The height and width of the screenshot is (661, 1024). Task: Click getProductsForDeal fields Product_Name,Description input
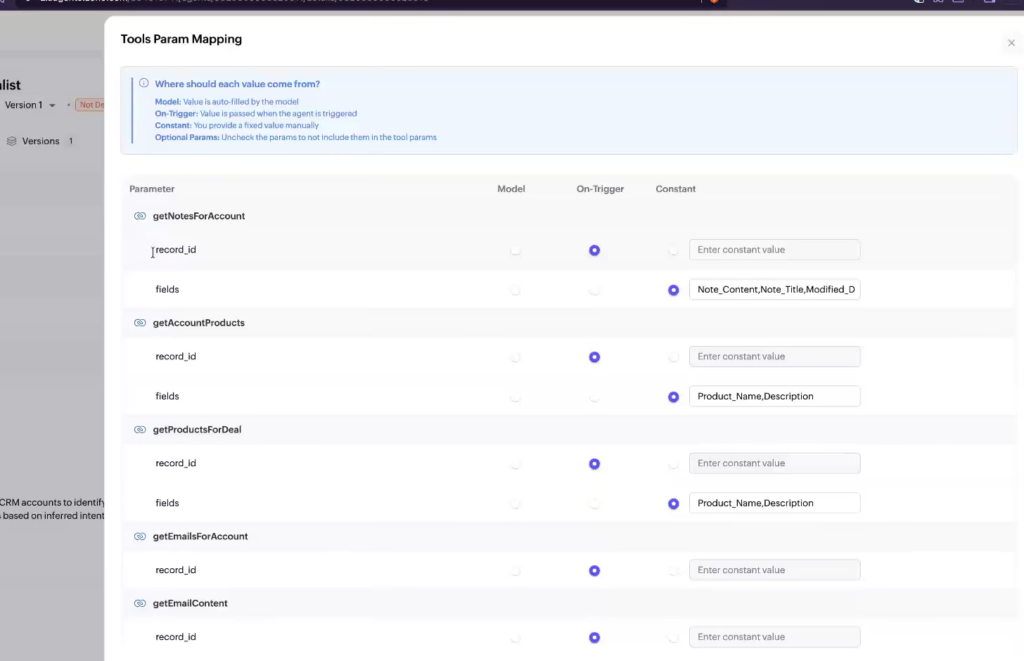[x=775, y=503]
